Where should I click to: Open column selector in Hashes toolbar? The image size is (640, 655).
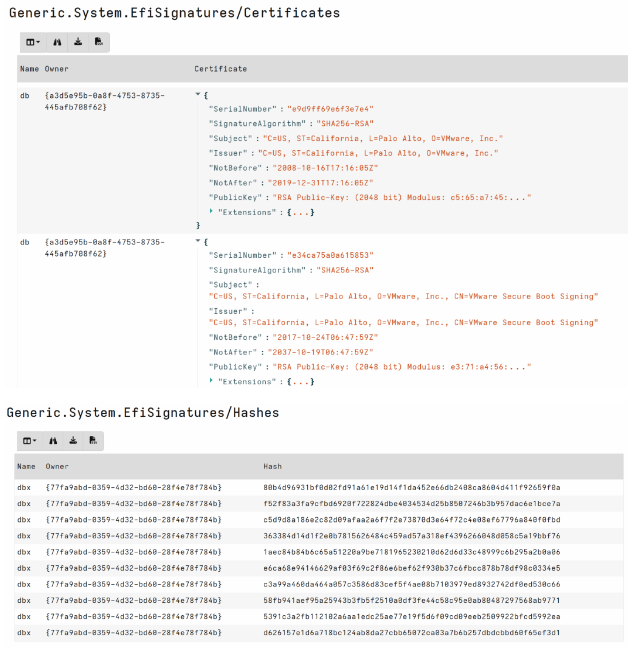pyautogui.click(x=30, y=440)
